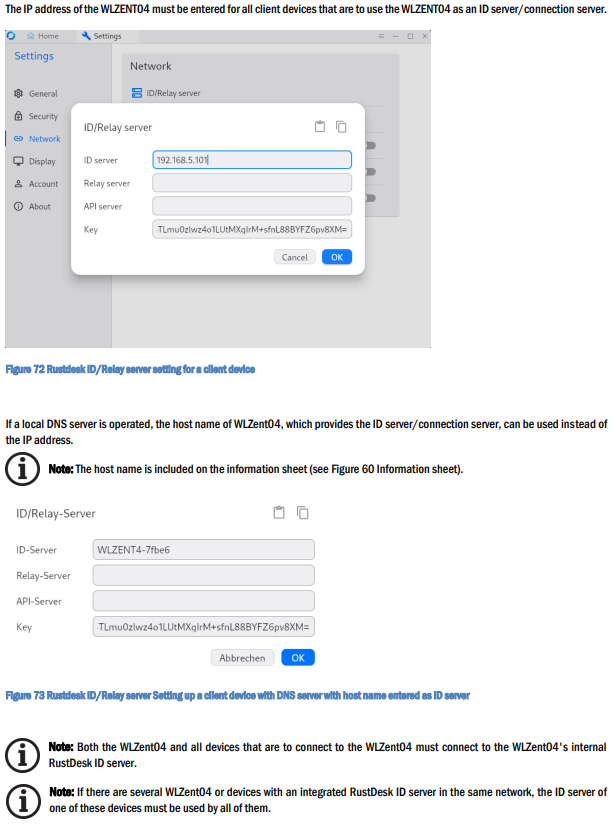Click the Figure 72 caption text
This screenshot has width=613, height=824.
(130, 369)
